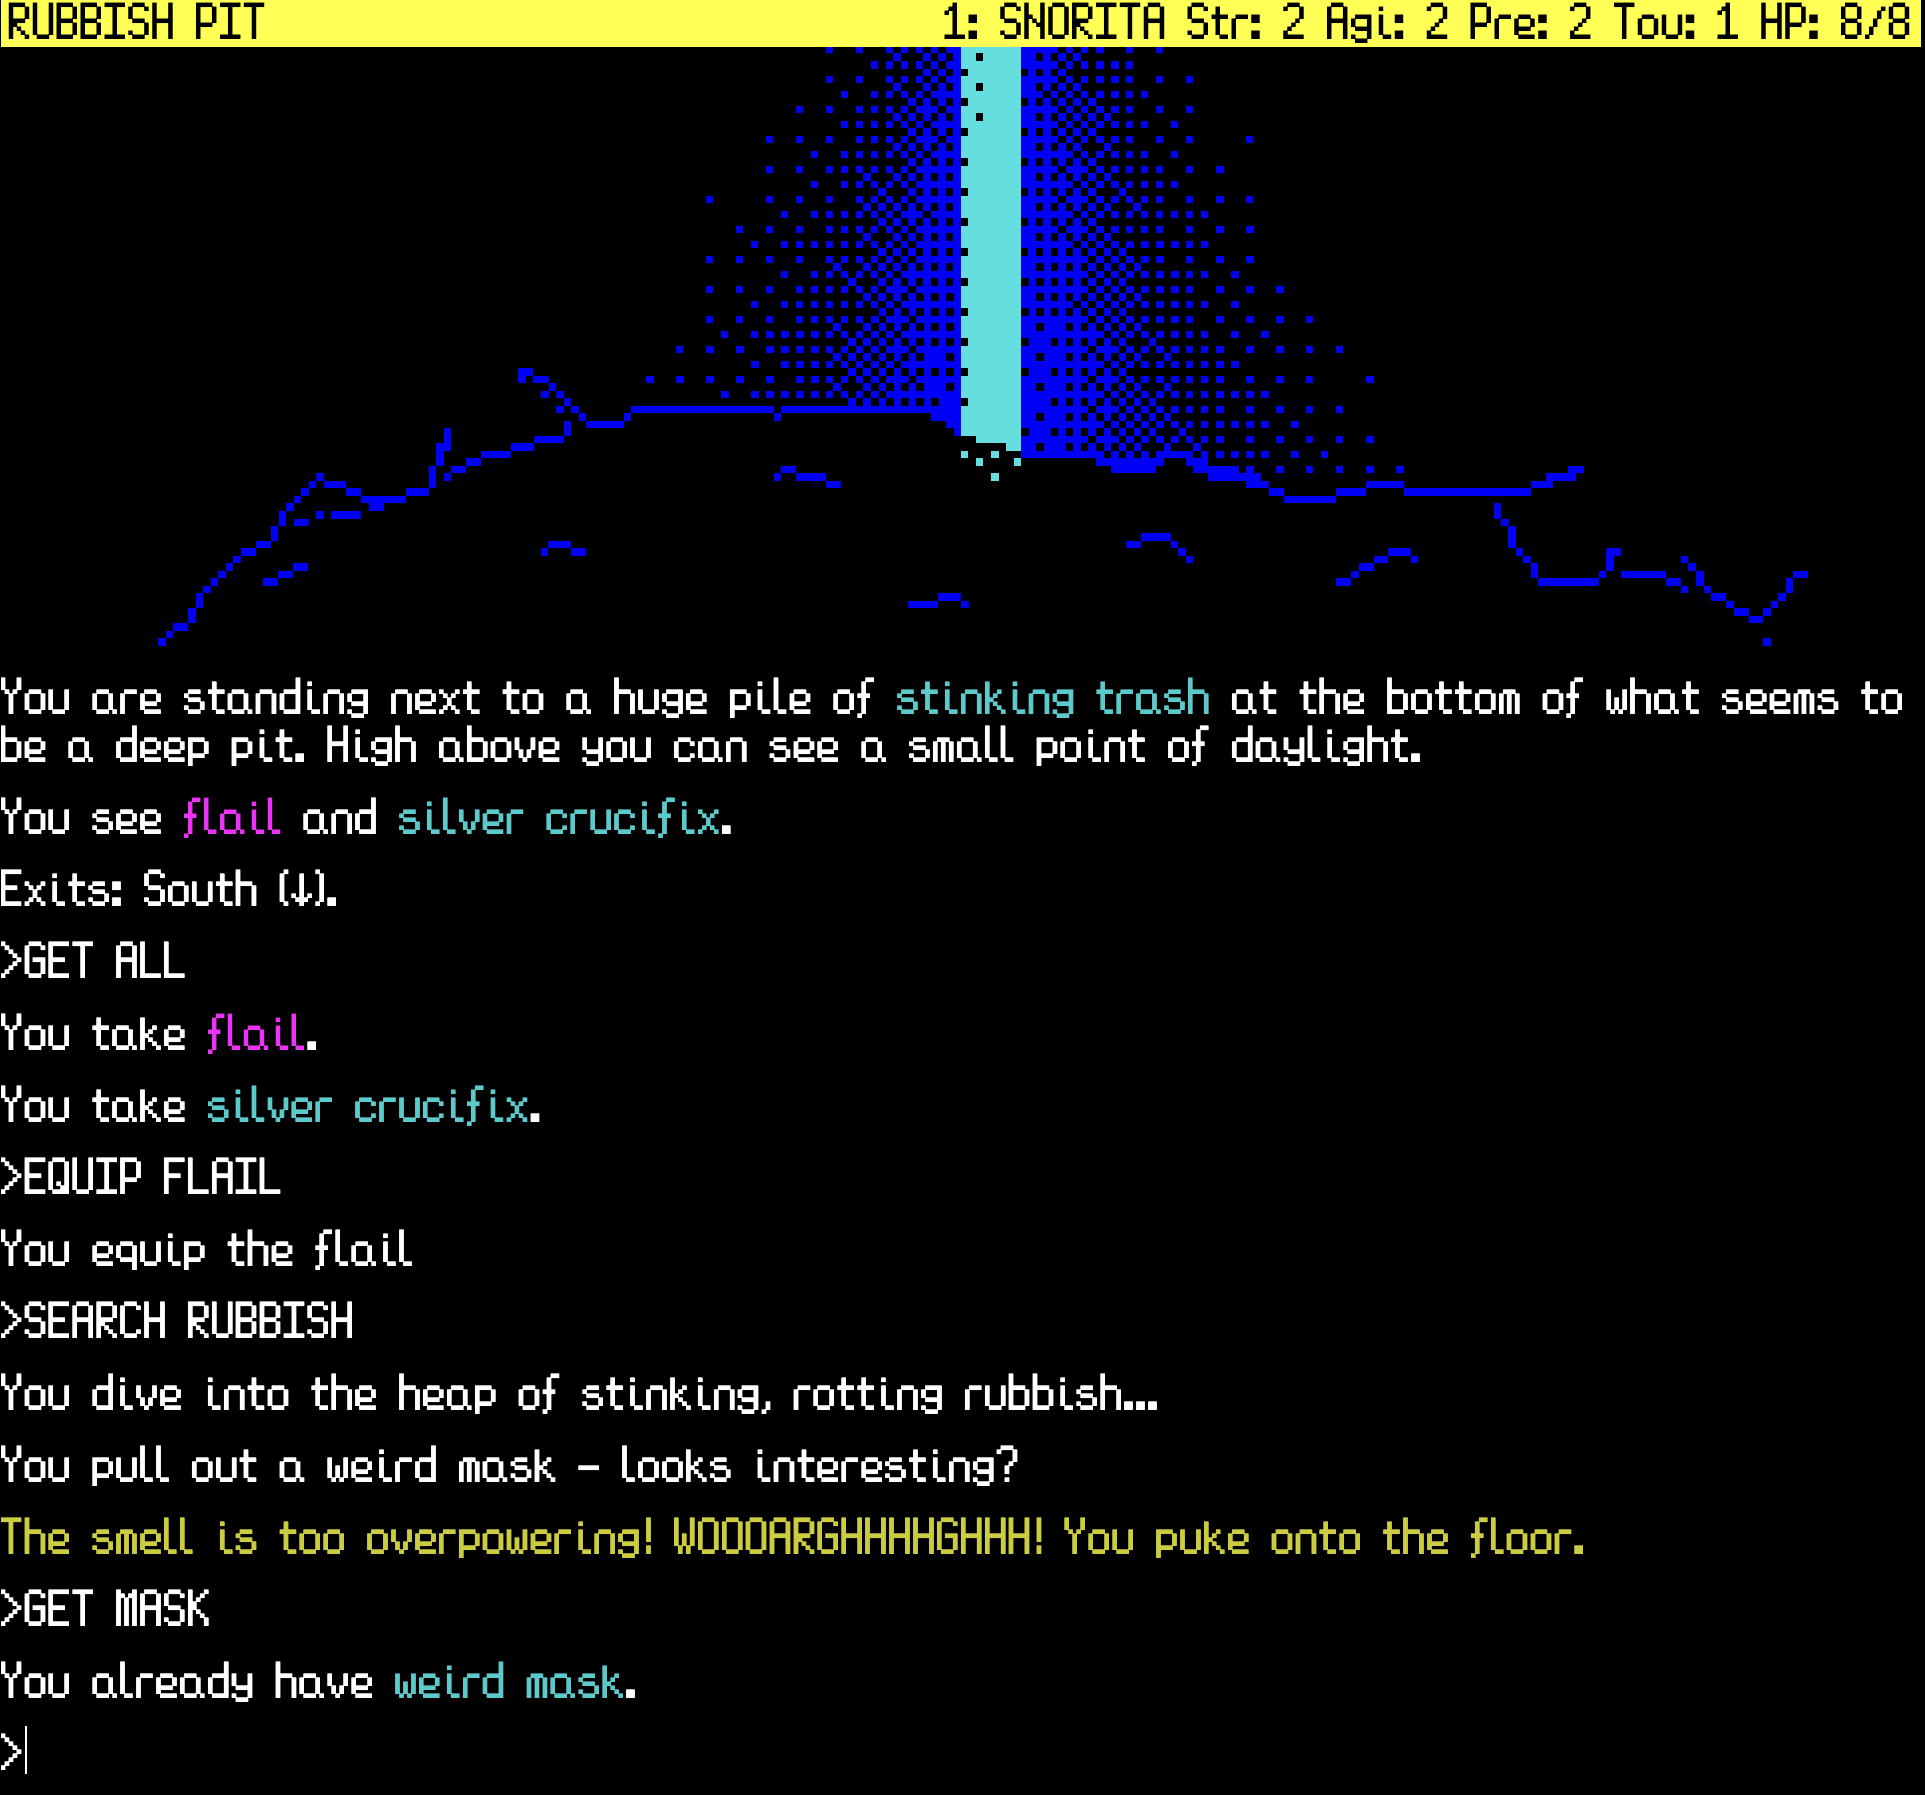Click 'silver crucifix' in the You see line
The height and width of the screenshot is (1795, 1925).
(559, 819)
